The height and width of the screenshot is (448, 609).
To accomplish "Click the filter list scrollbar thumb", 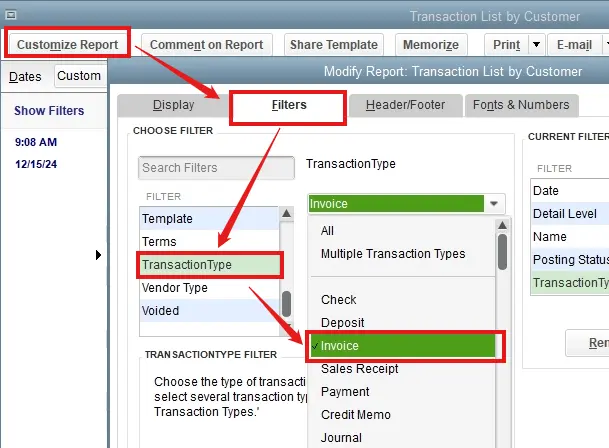I will pos(287,304).
